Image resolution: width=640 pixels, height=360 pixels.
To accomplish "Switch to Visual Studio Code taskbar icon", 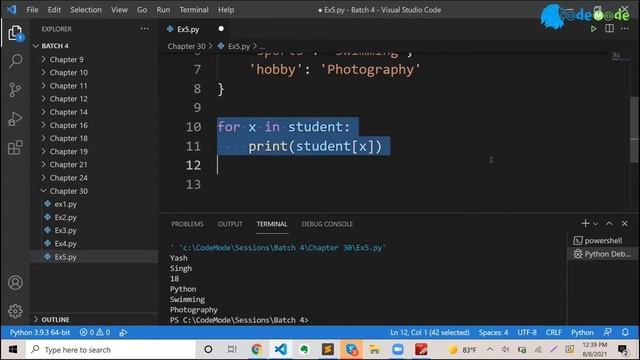I will point(280,349).
